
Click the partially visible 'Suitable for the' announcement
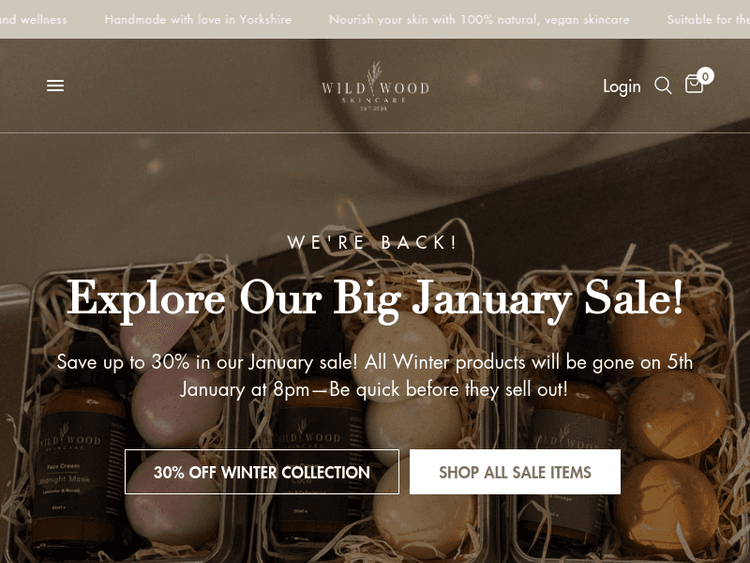(x=708, y=20)
